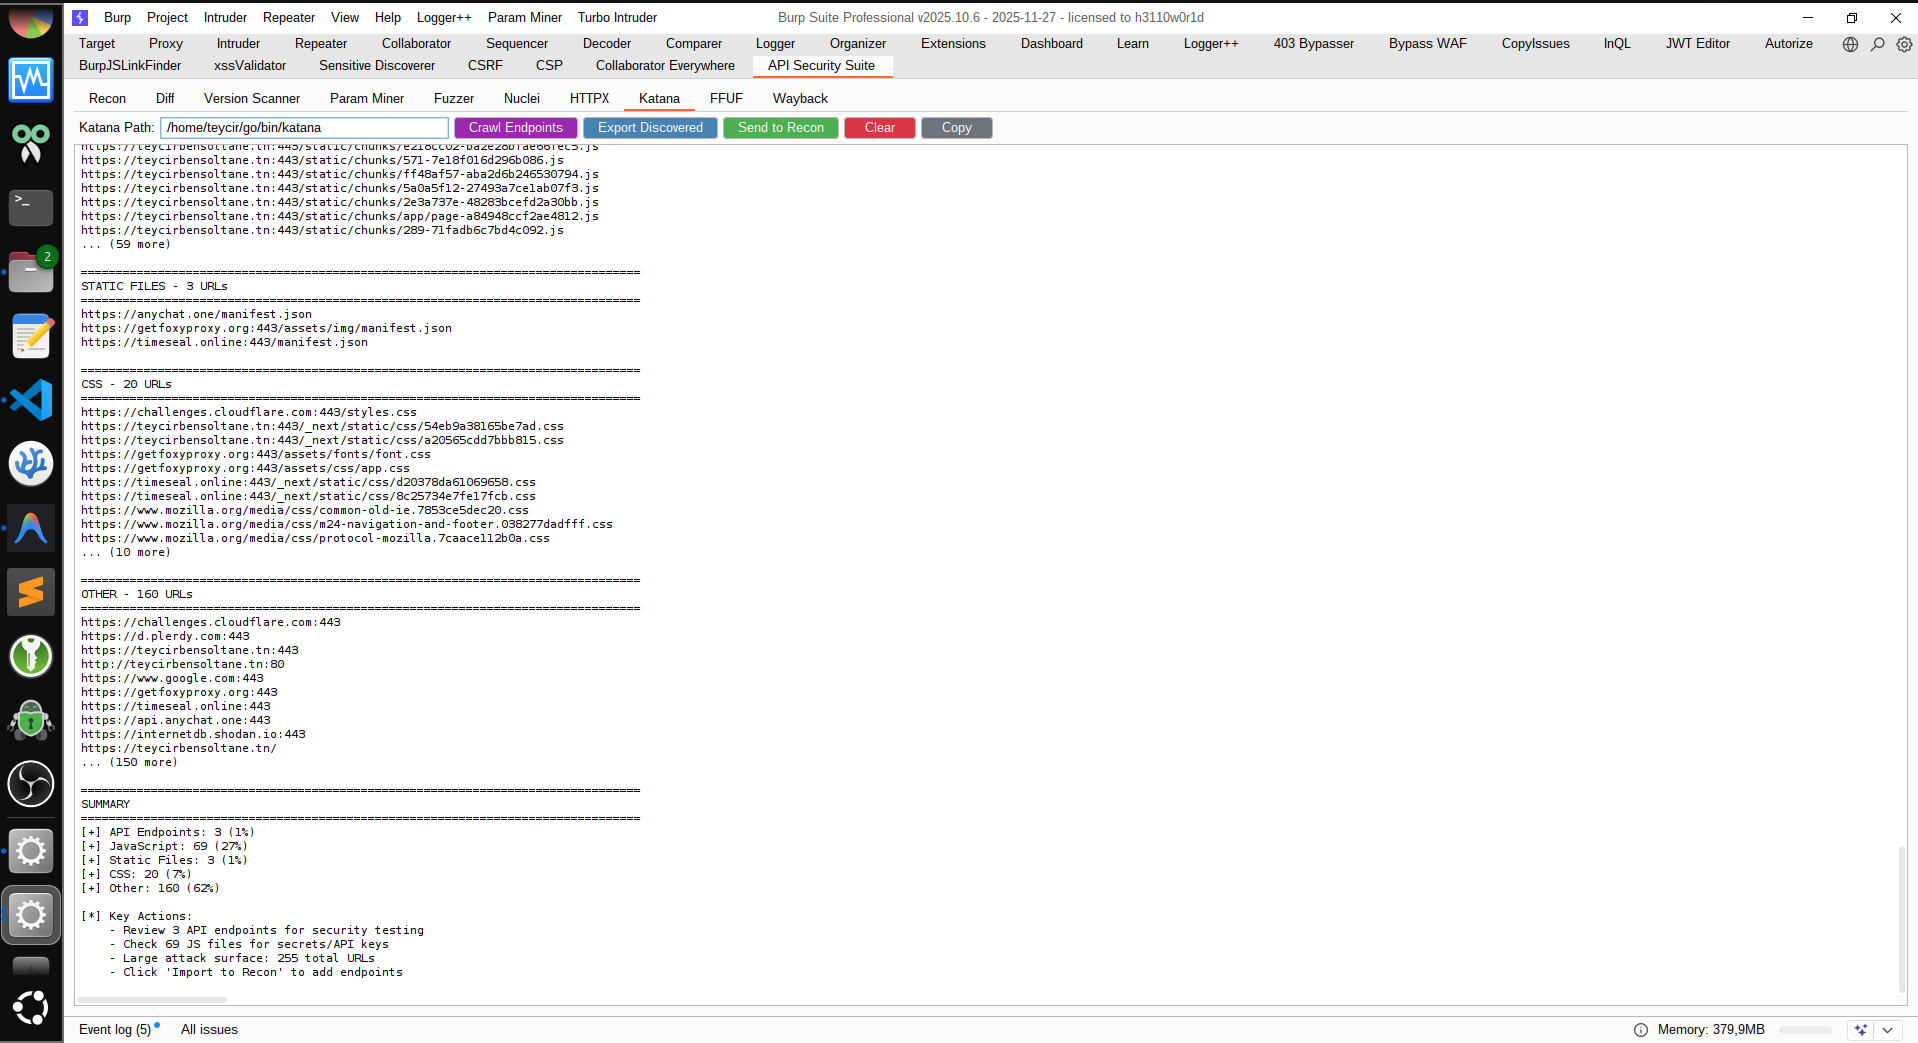Image resolution: width=1918 pixels, height=1043 pixels.
Task: Open the Autorize tab
Action: pos(1789,44)
